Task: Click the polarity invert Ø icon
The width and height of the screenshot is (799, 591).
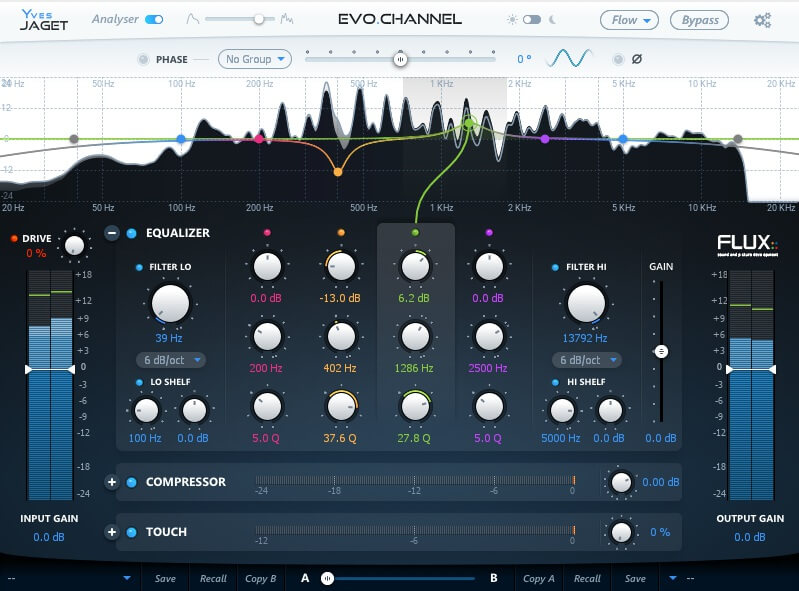Action: pyautogui.click(x=636, y=59)
